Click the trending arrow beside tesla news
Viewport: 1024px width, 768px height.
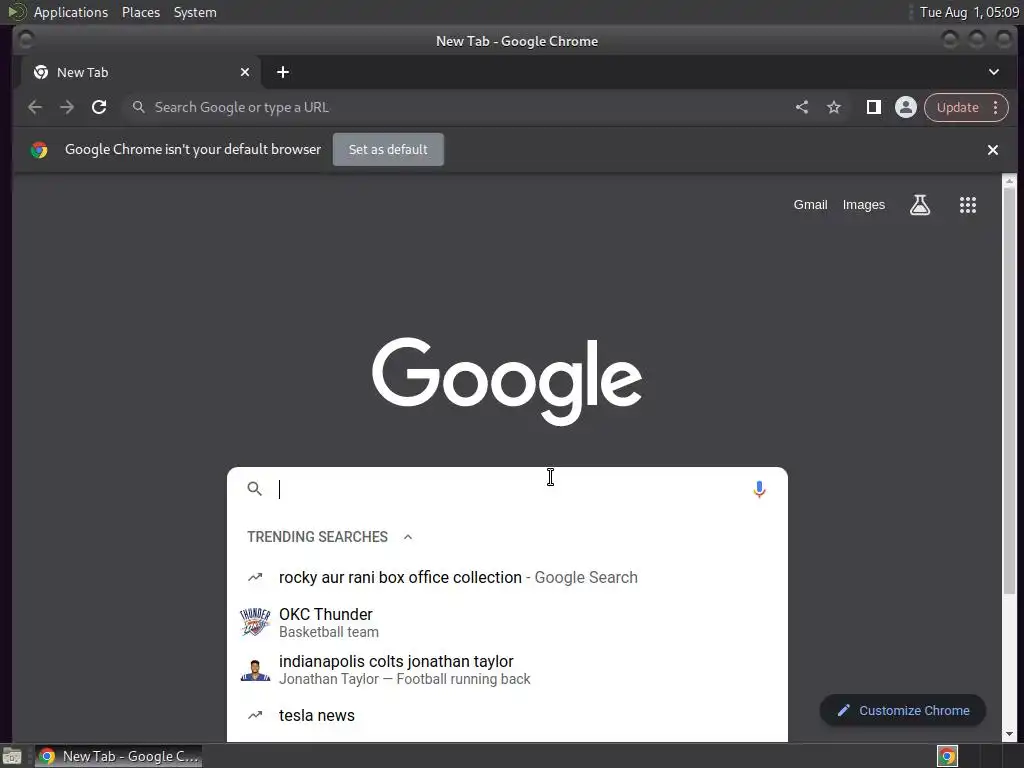[x=255, y=716]
